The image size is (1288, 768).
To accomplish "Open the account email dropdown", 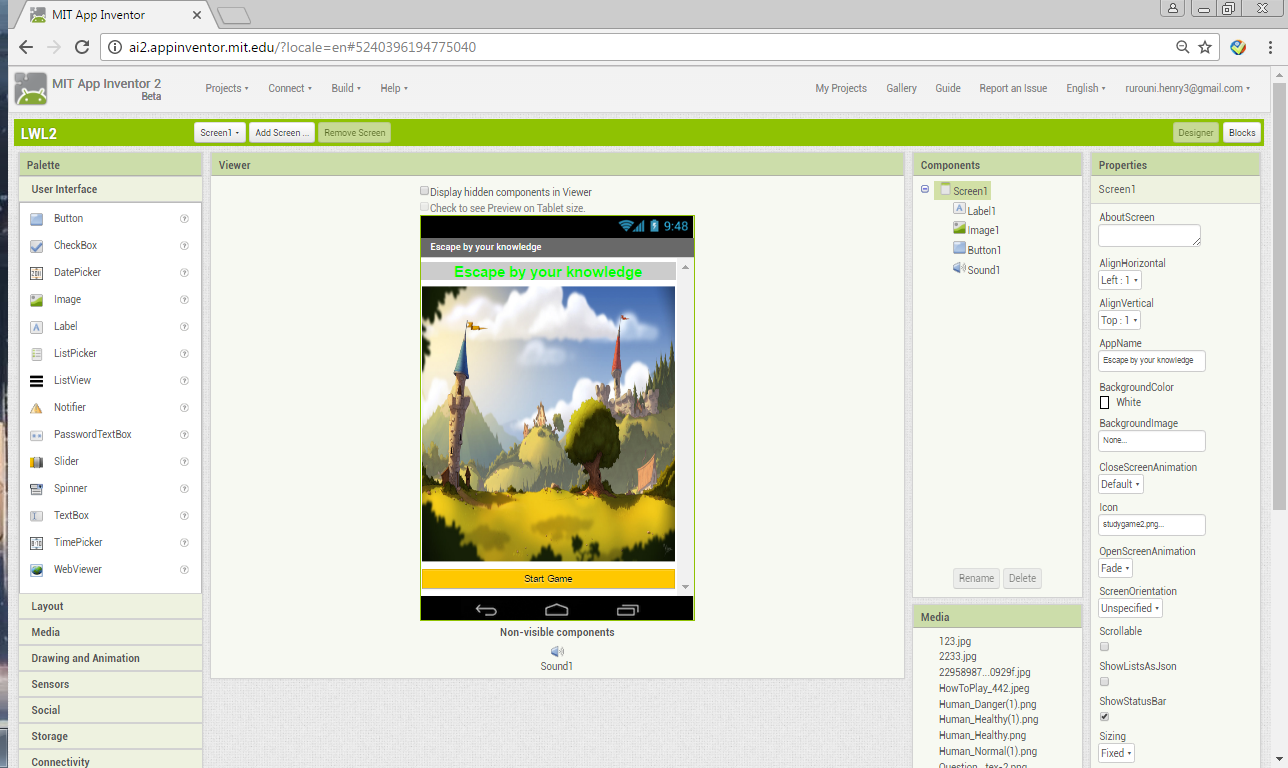I will [x=1188, y=88].
